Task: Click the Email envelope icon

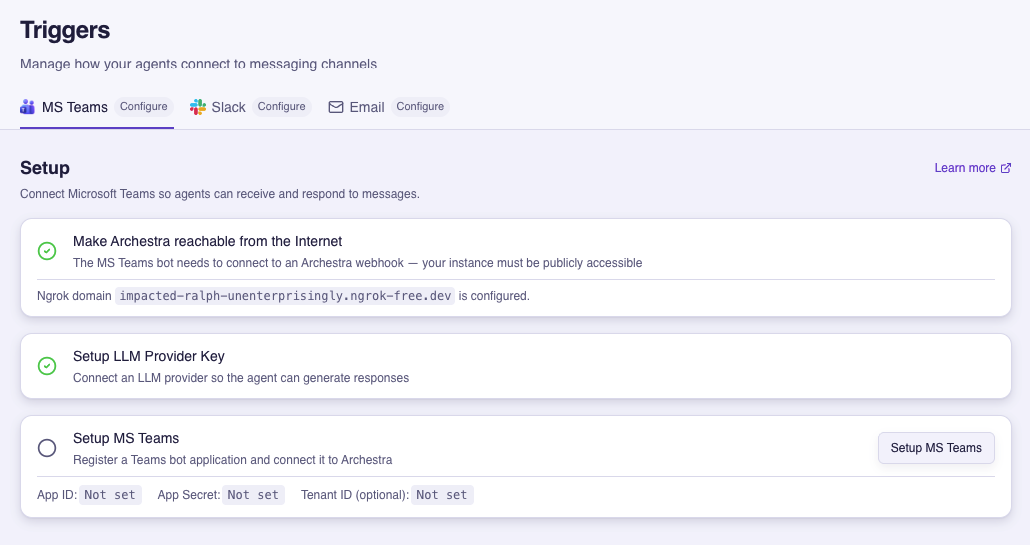Action: 336,107
